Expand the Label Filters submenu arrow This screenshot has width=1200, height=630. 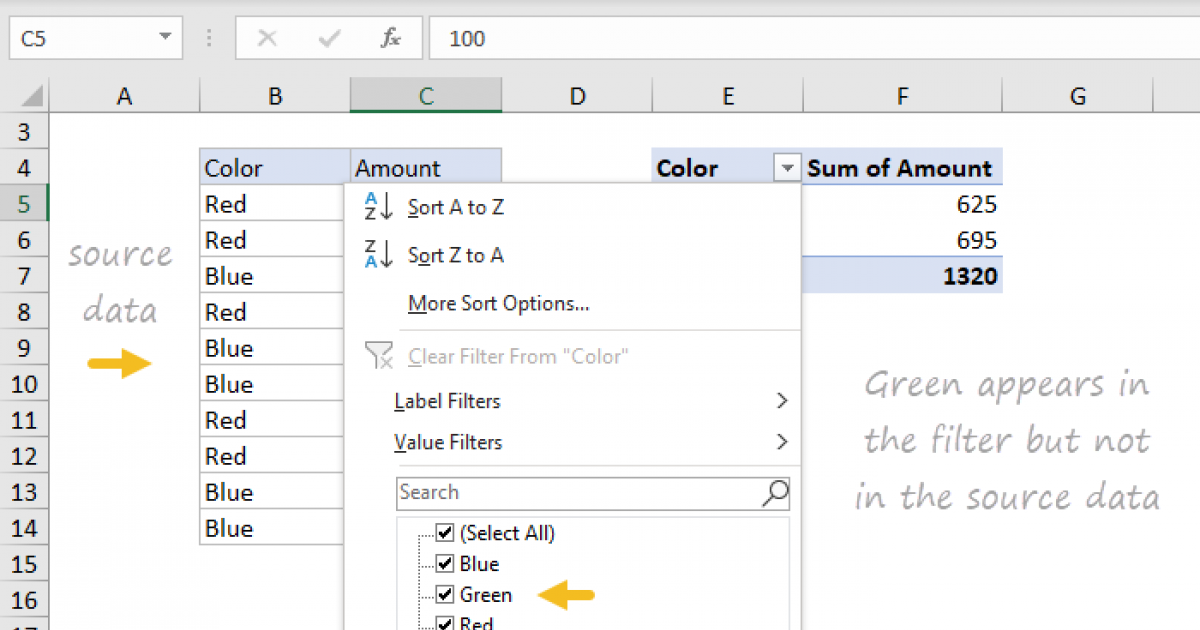click(783, 401)
